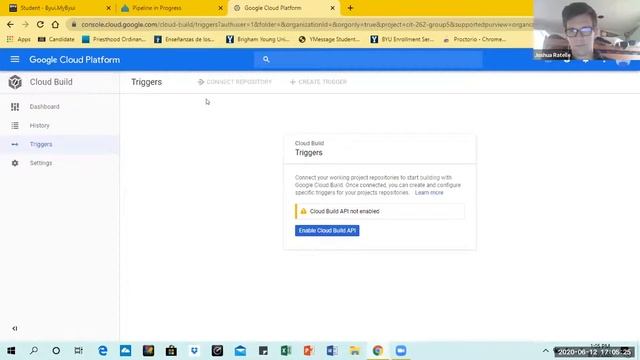Open the Enseñanzas de los... bookmark
The height and width of the screenshot is (360, 640).
[184, 39]
